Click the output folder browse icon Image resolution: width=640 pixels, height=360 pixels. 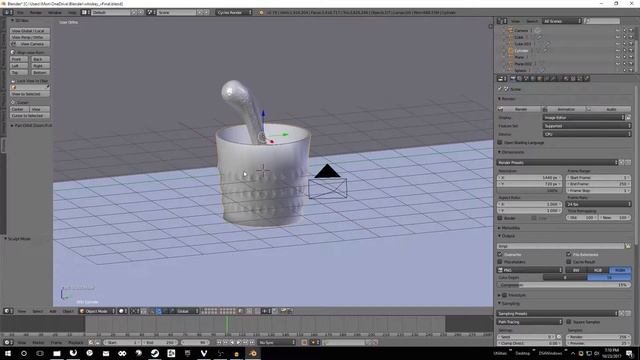[x=628, y=246]
